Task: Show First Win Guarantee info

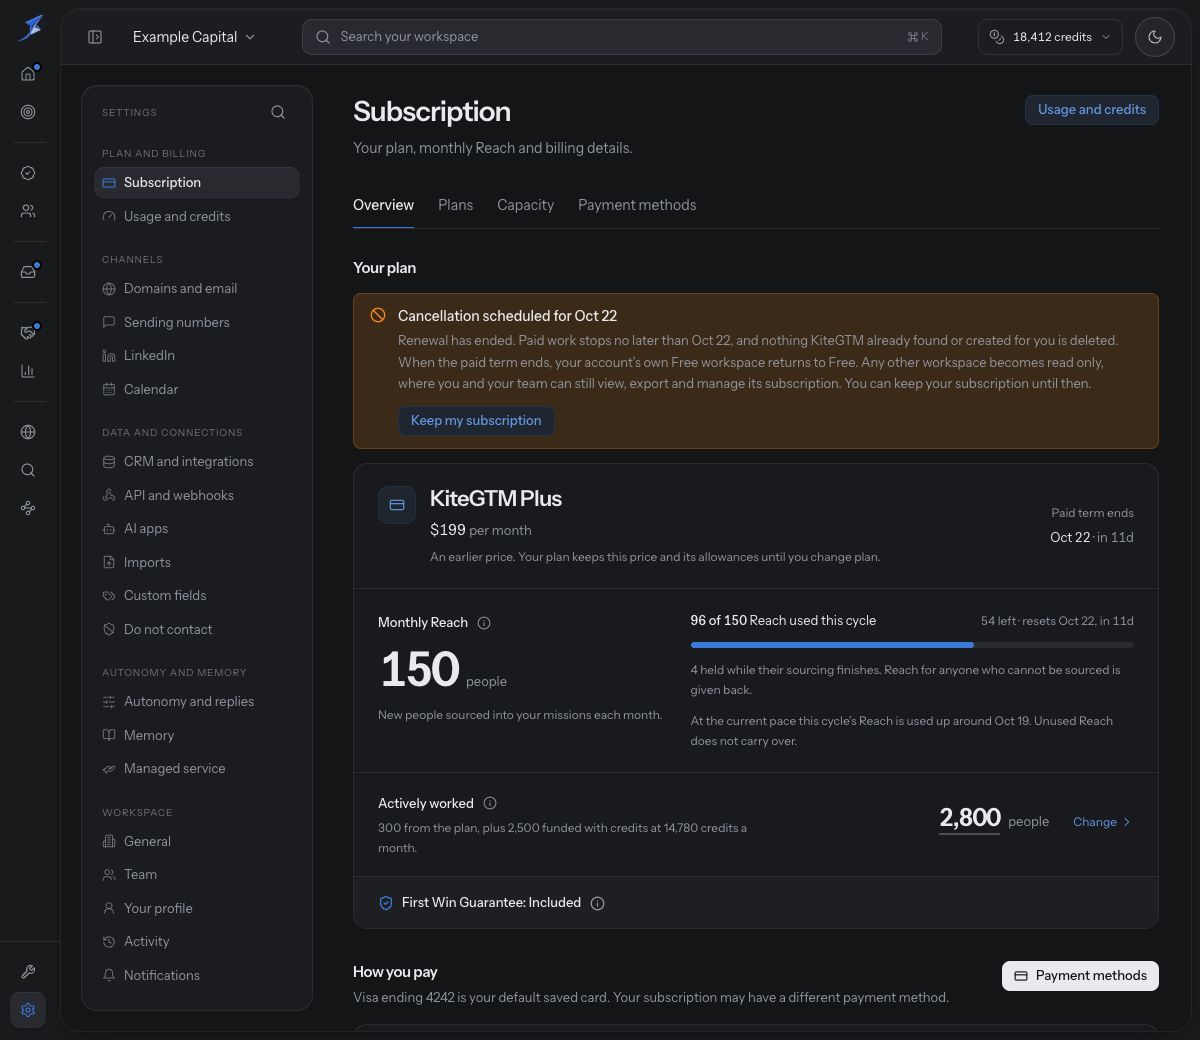Action: point(598,903)
